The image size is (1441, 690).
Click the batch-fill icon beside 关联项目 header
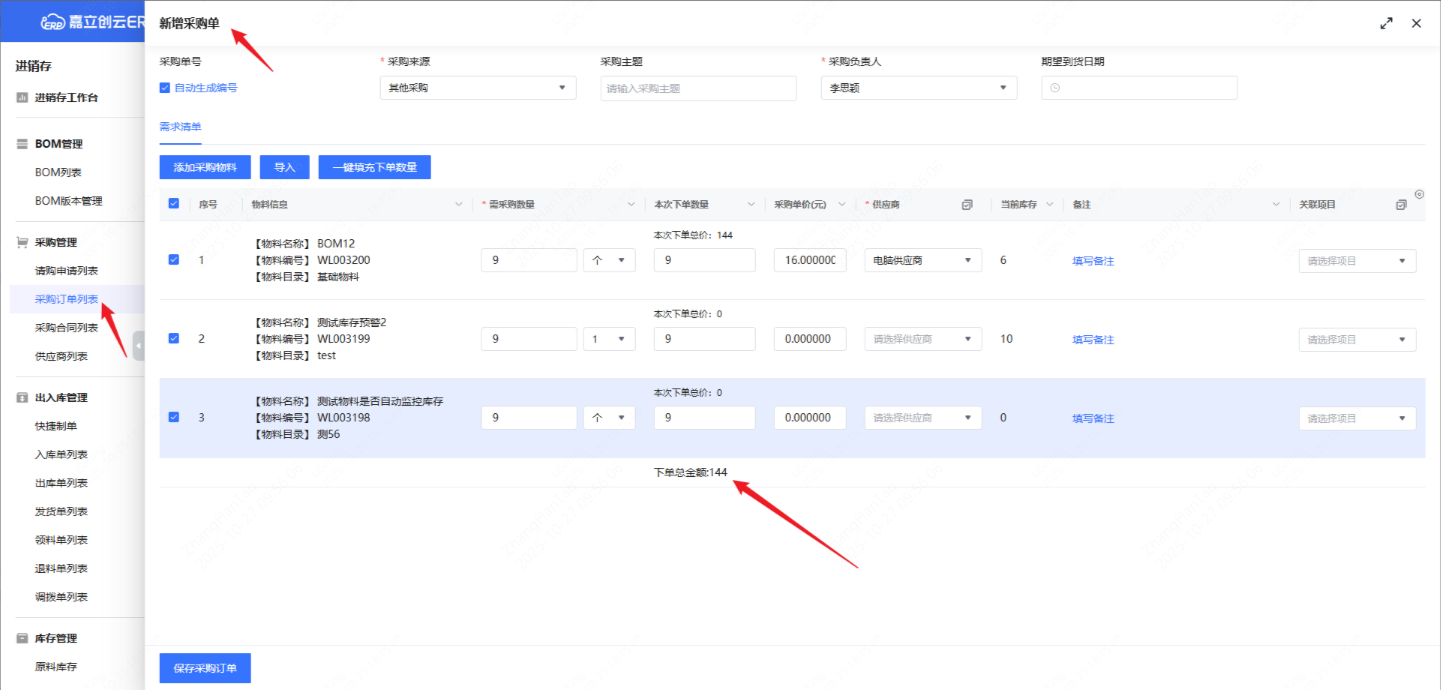1401,205
